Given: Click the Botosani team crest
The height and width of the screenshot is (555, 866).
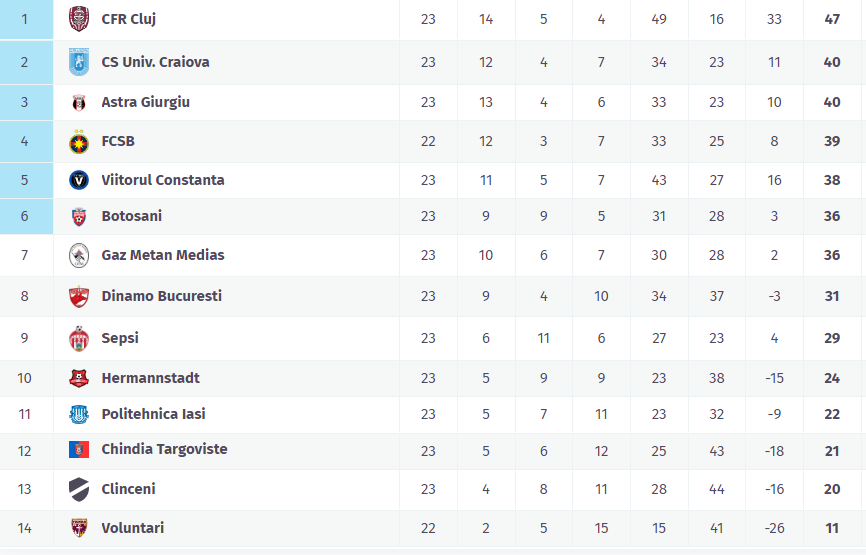Looking at the screenshot, I should [x=78, y=216].
